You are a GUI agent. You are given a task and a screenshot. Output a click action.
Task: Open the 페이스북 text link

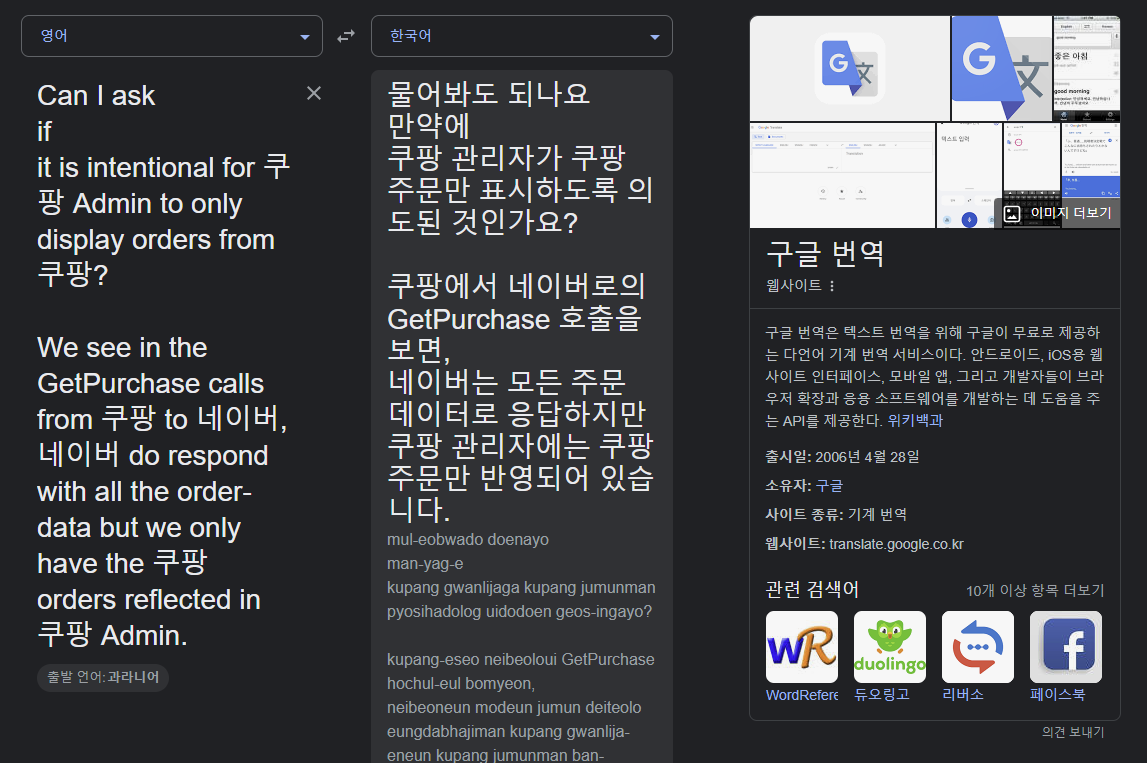point(1058,694)
